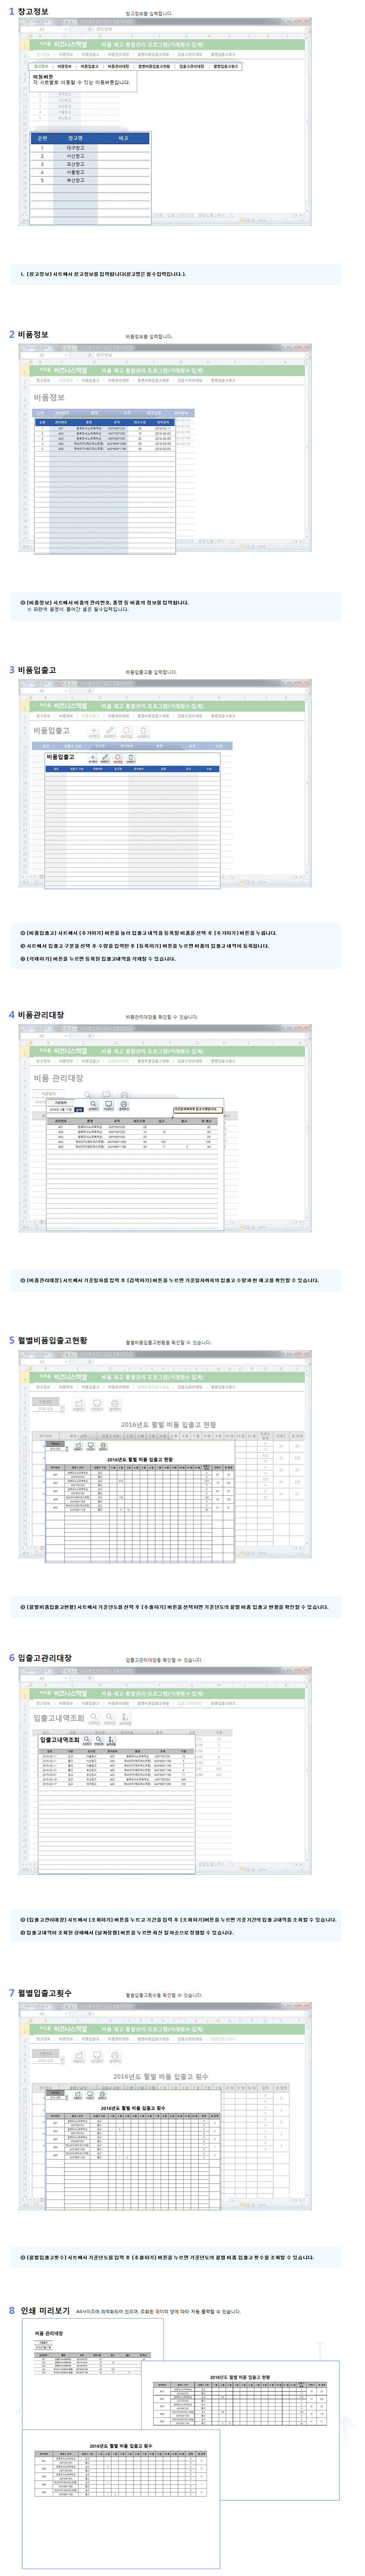
Task: Open the 월별비품입출고현황 tab in the first screenshot
Action: (x=154, y=66)
